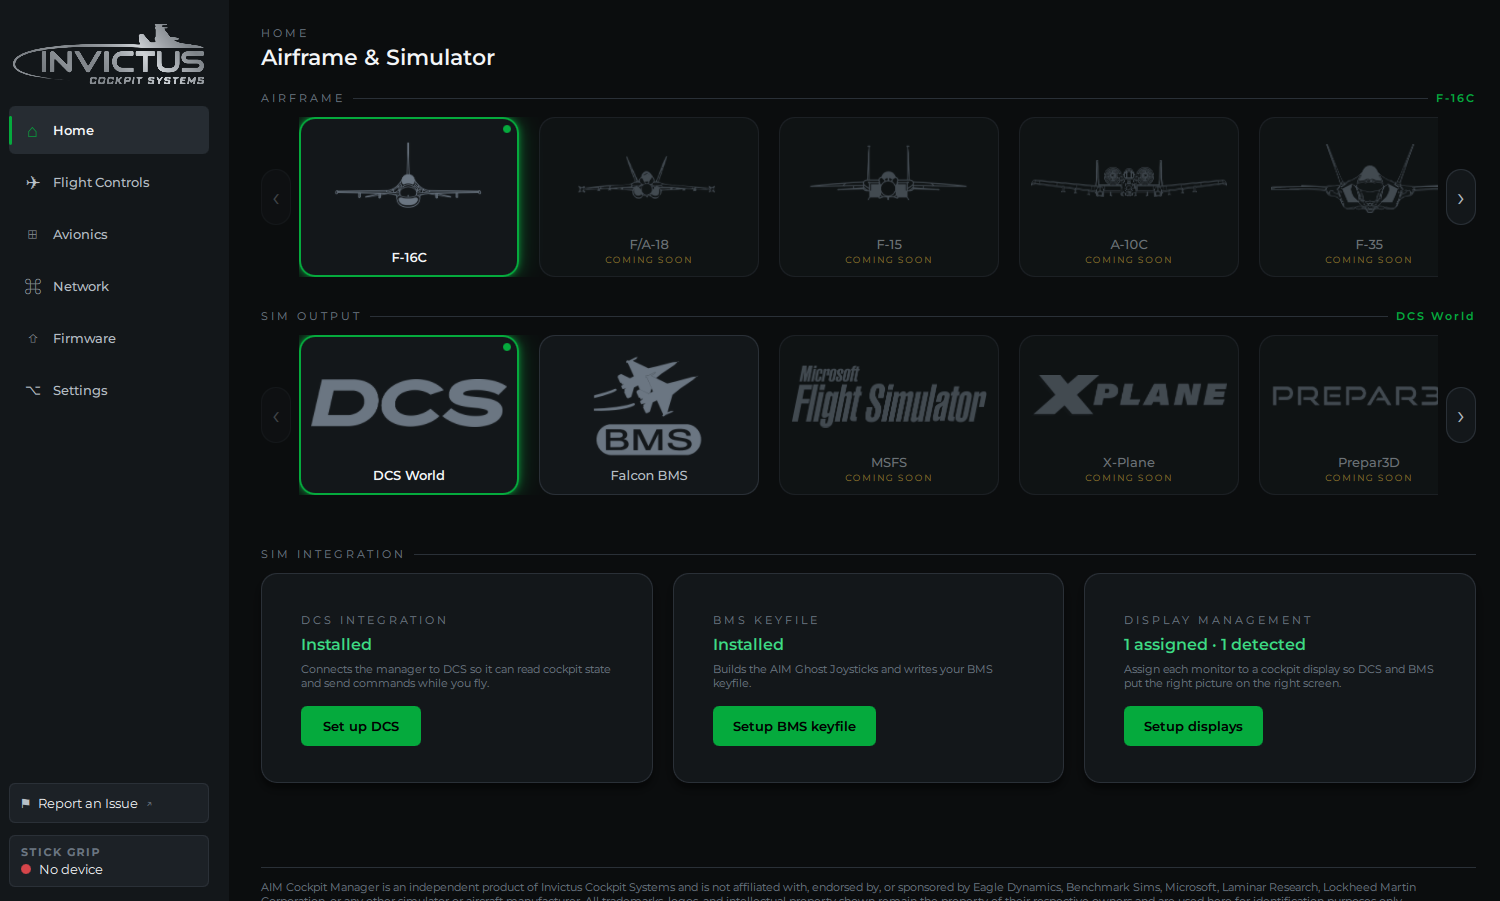Click the Installed status under BMS Keyfile
The image size is (1500, 901).
coord(748,645)
